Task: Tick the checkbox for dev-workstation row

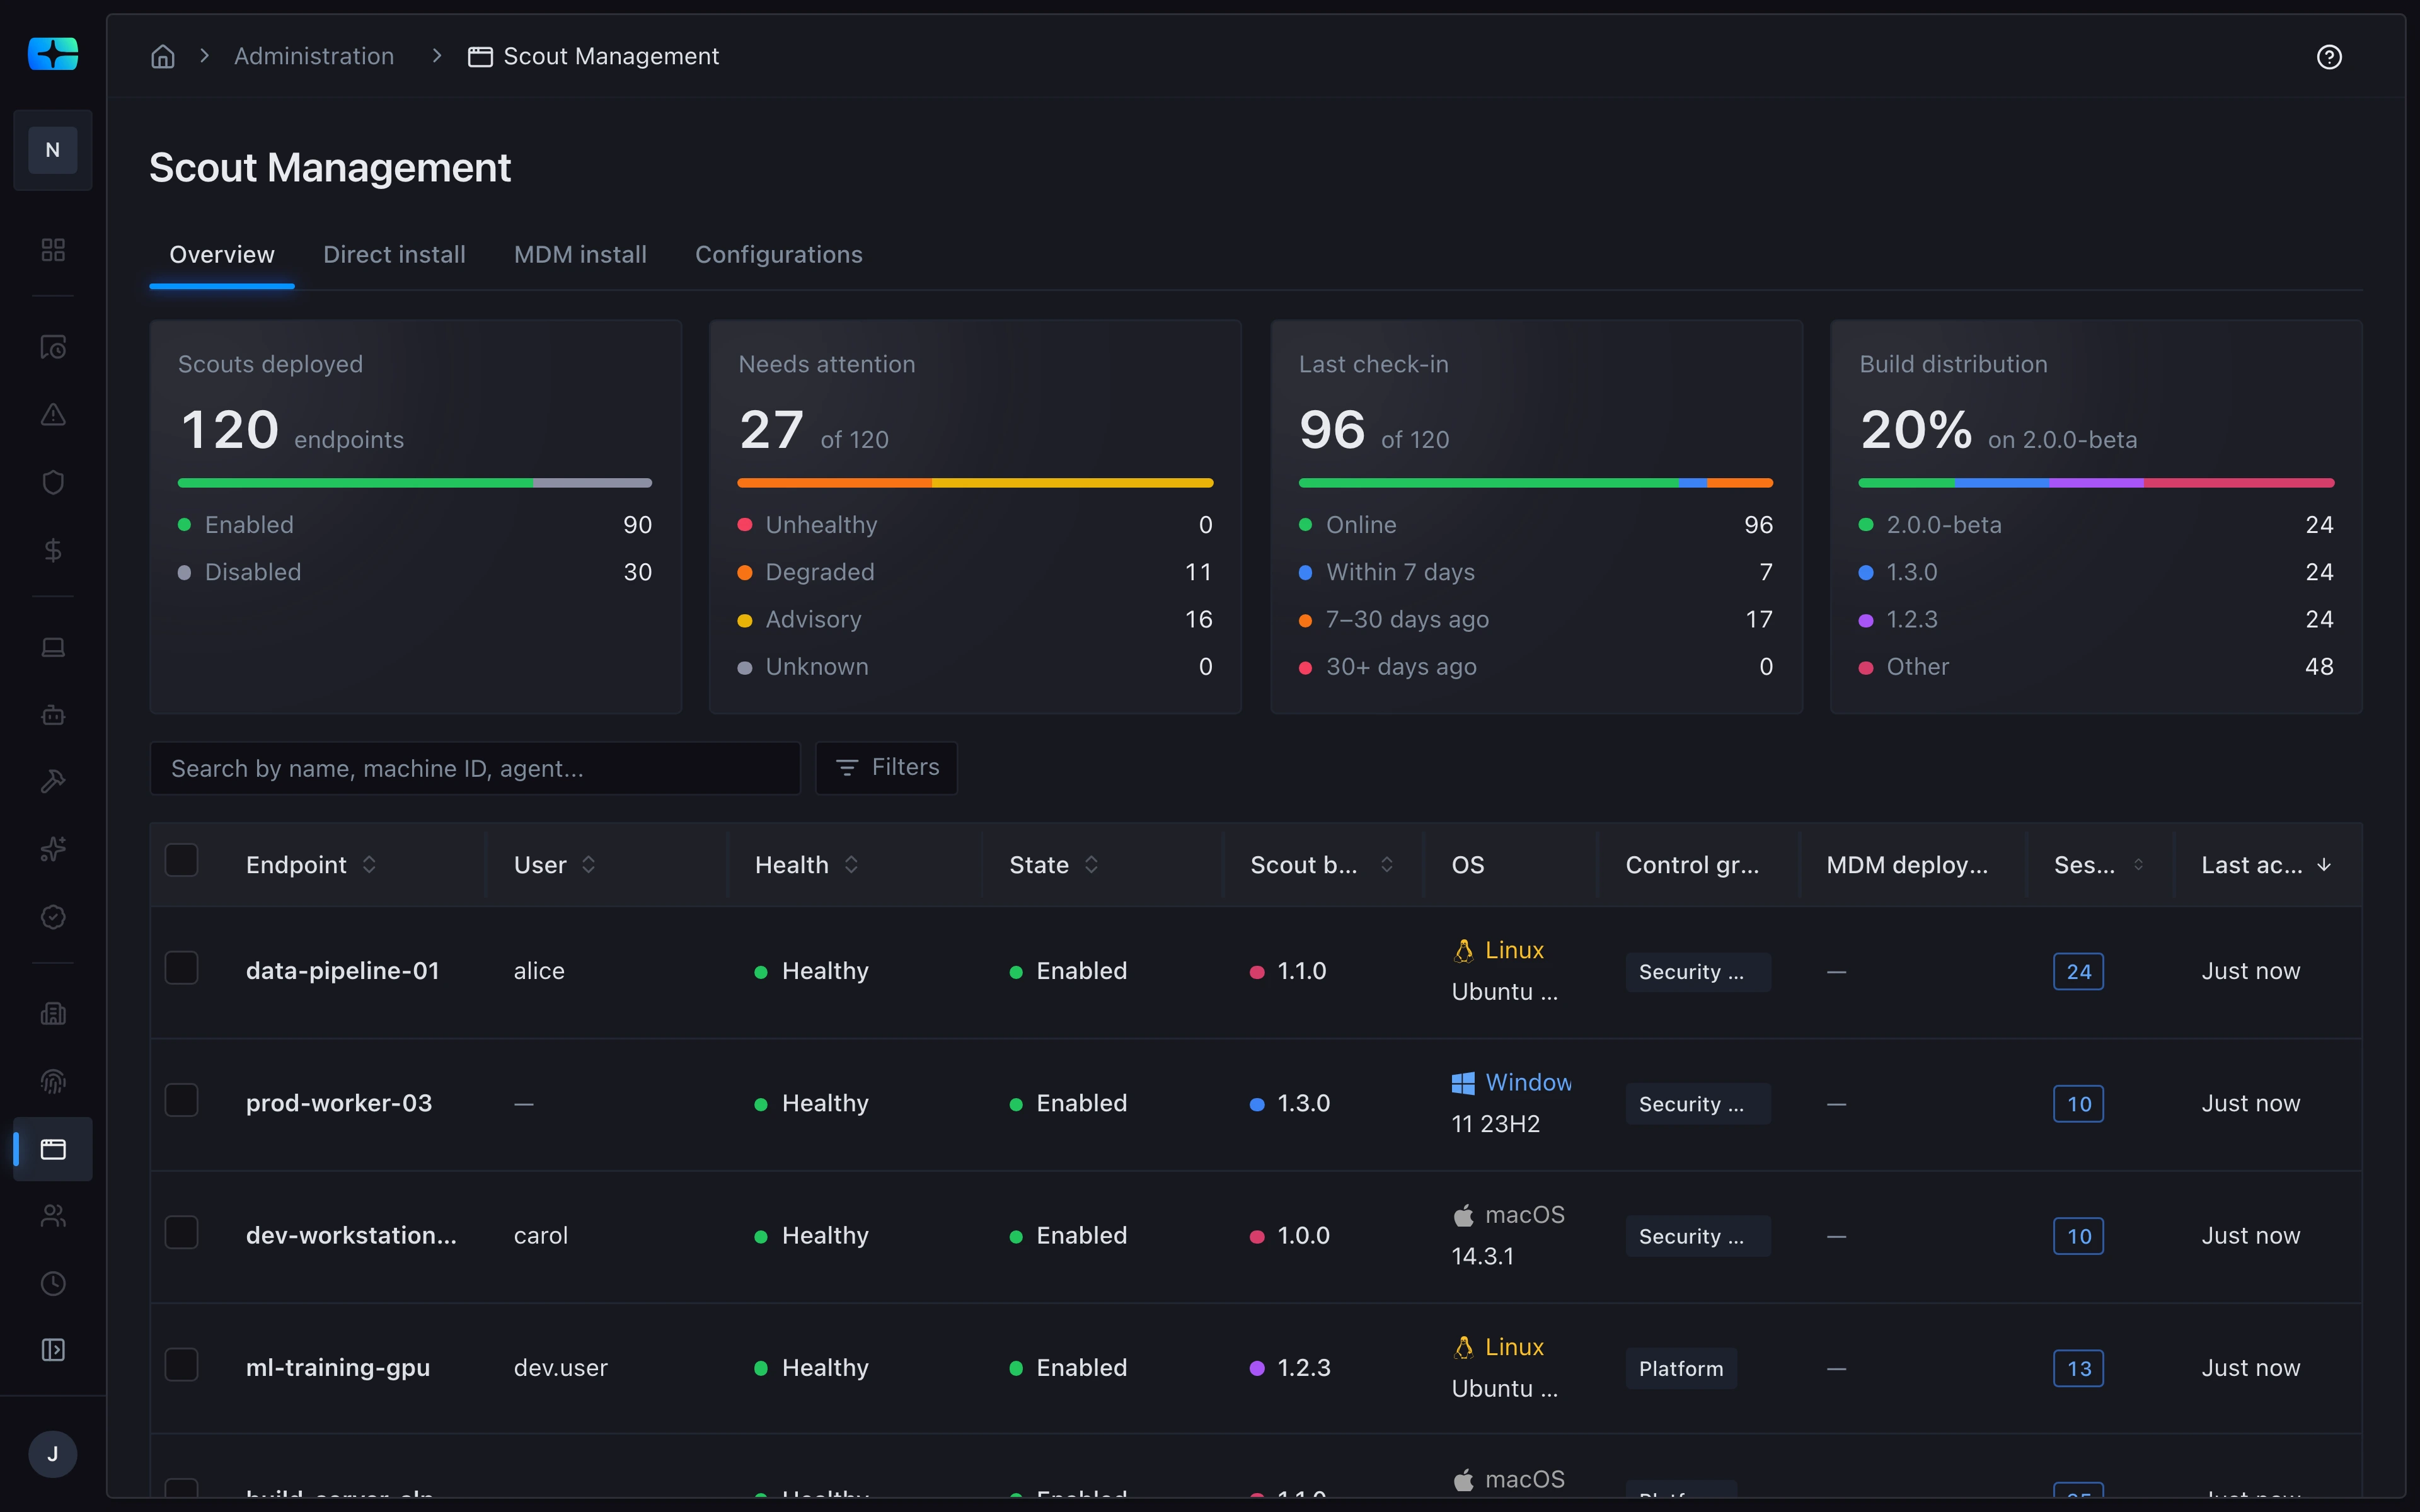Action: point(181,1232)
